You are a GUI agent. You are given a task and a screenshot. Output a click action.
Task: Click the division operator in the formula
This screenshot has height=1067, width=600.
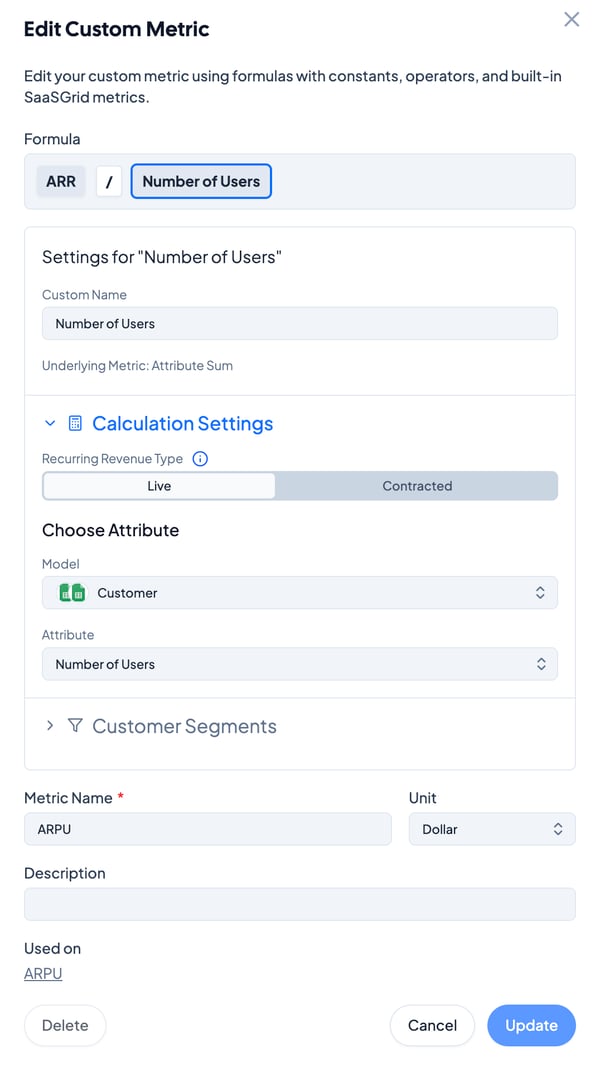click(108, 181)
